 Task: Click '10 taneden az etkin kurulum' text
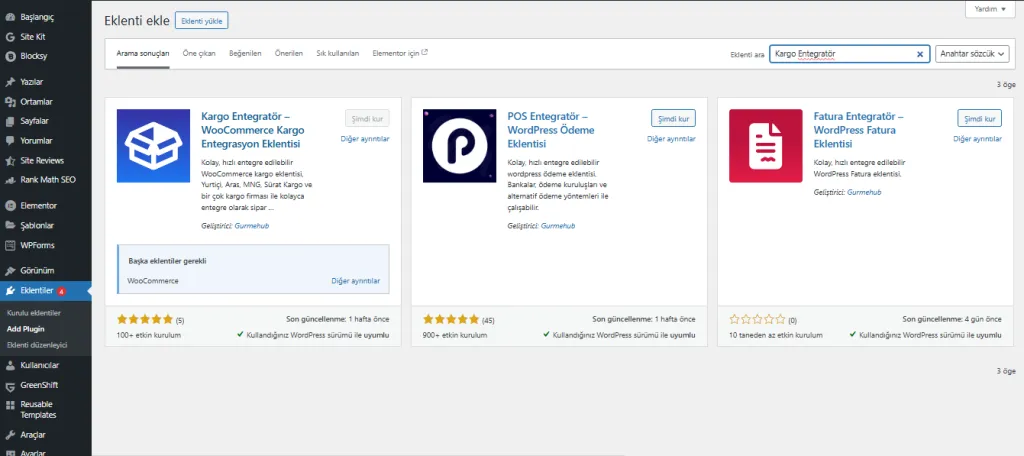(x=776, y=335)
